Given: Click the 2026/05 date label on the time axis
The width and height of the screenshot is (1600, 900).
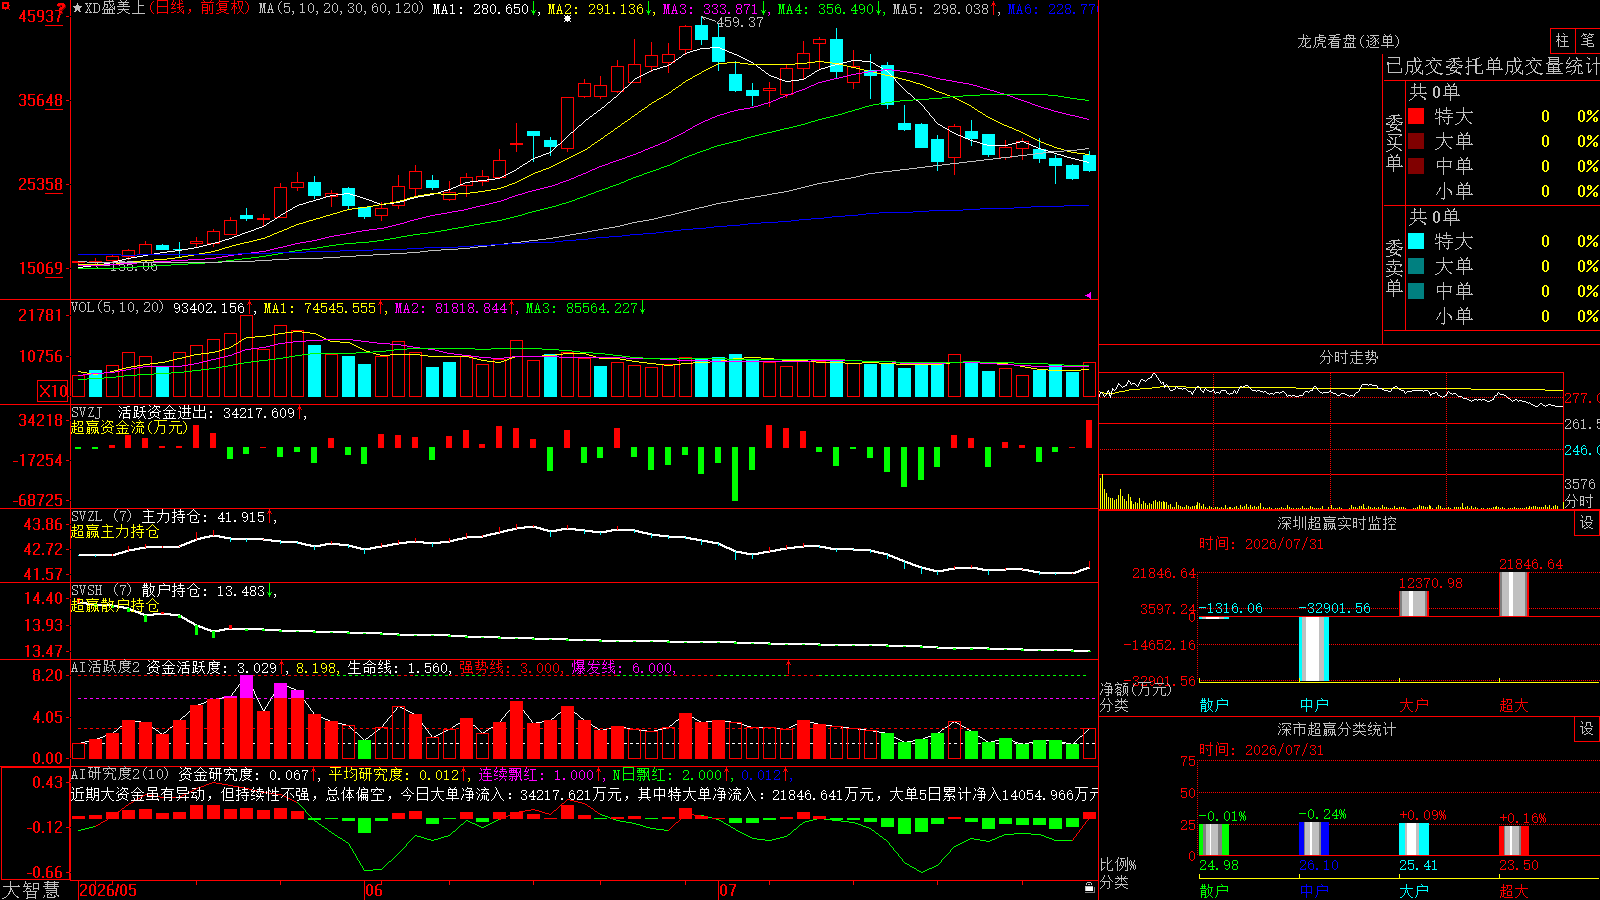Looking at the screenshot, I should coord(108,890).
